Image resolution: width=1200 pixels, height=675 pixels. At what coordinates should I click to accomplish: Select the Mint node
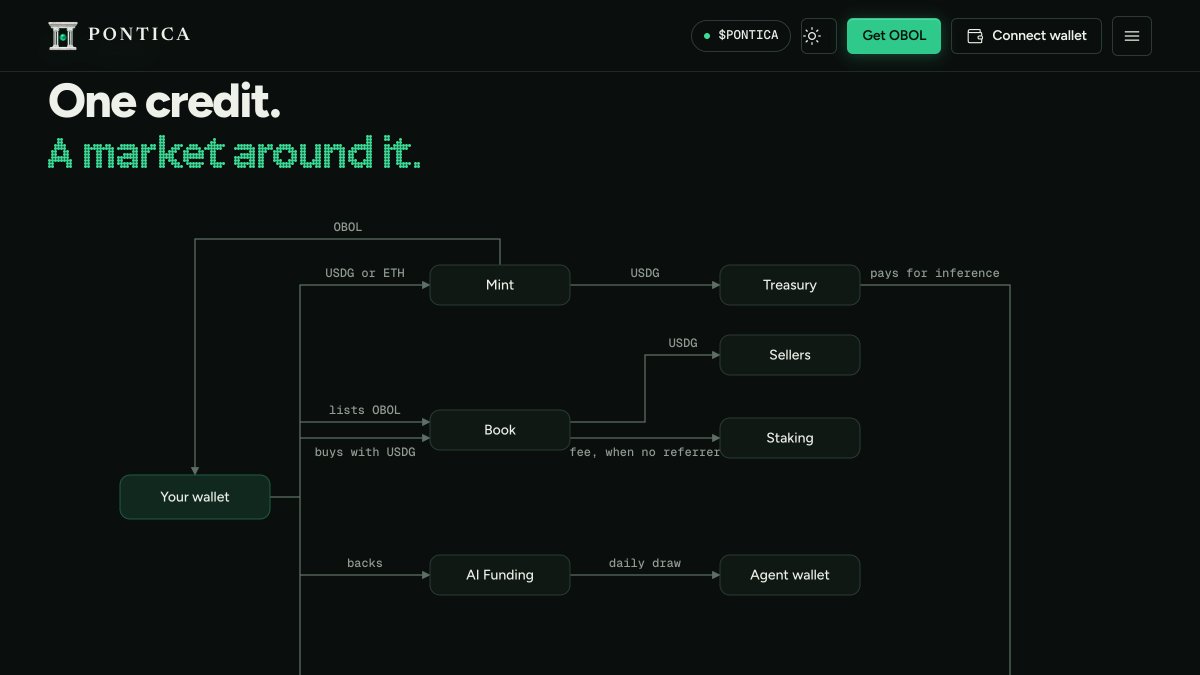[x=500, y=285]
